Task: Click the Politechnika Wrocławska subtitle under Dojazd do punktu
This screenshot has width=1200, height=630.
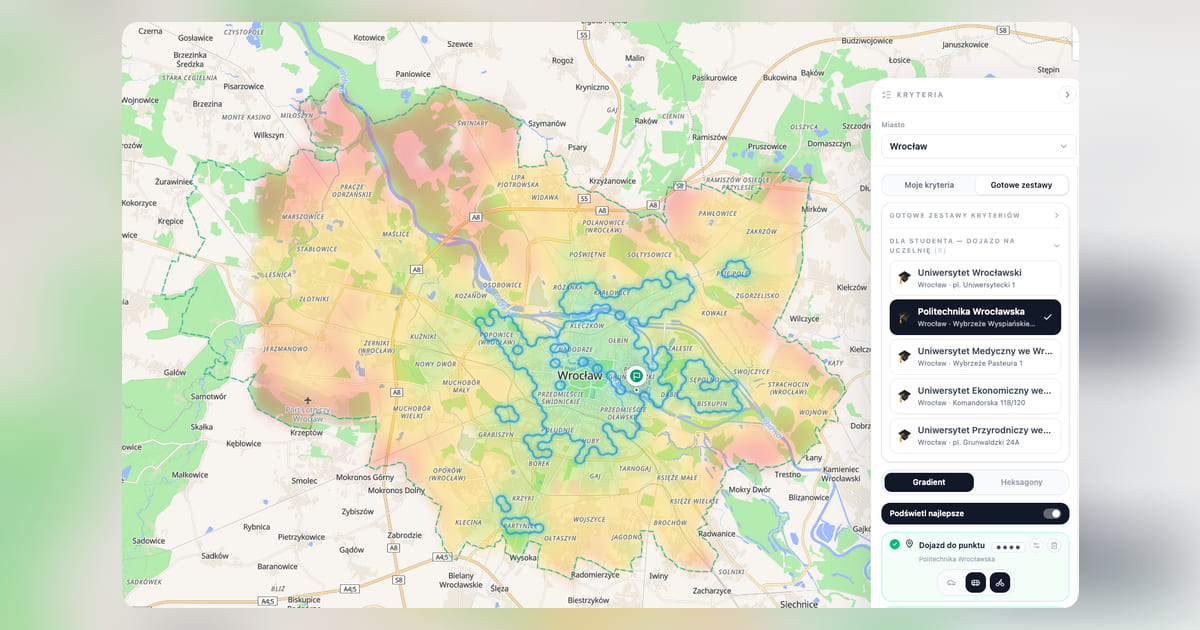Action: (x=957, y=559)
